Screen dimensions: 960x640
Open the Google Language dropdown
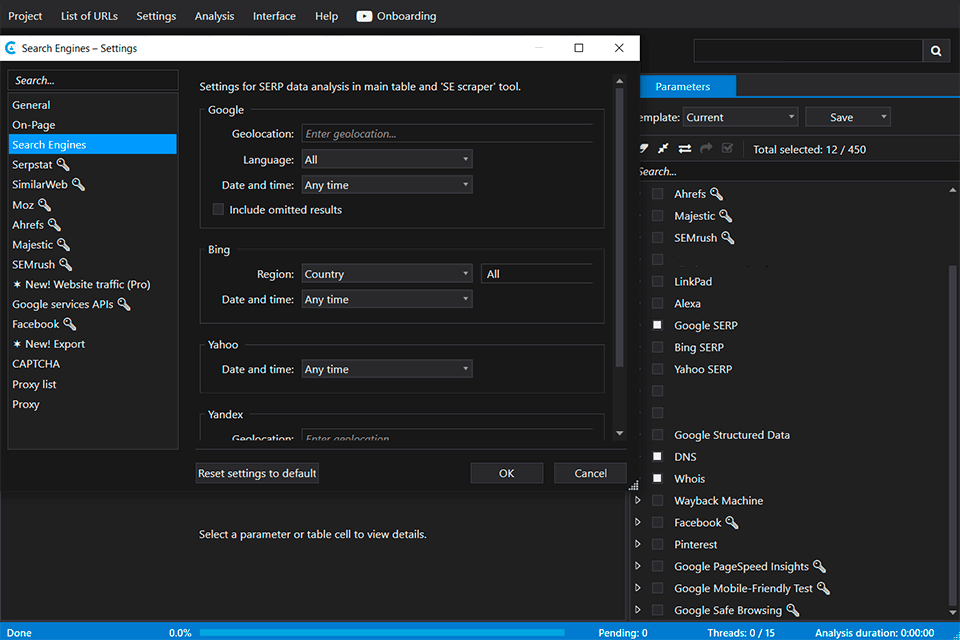pyautogui.click(x=387, y=159)
